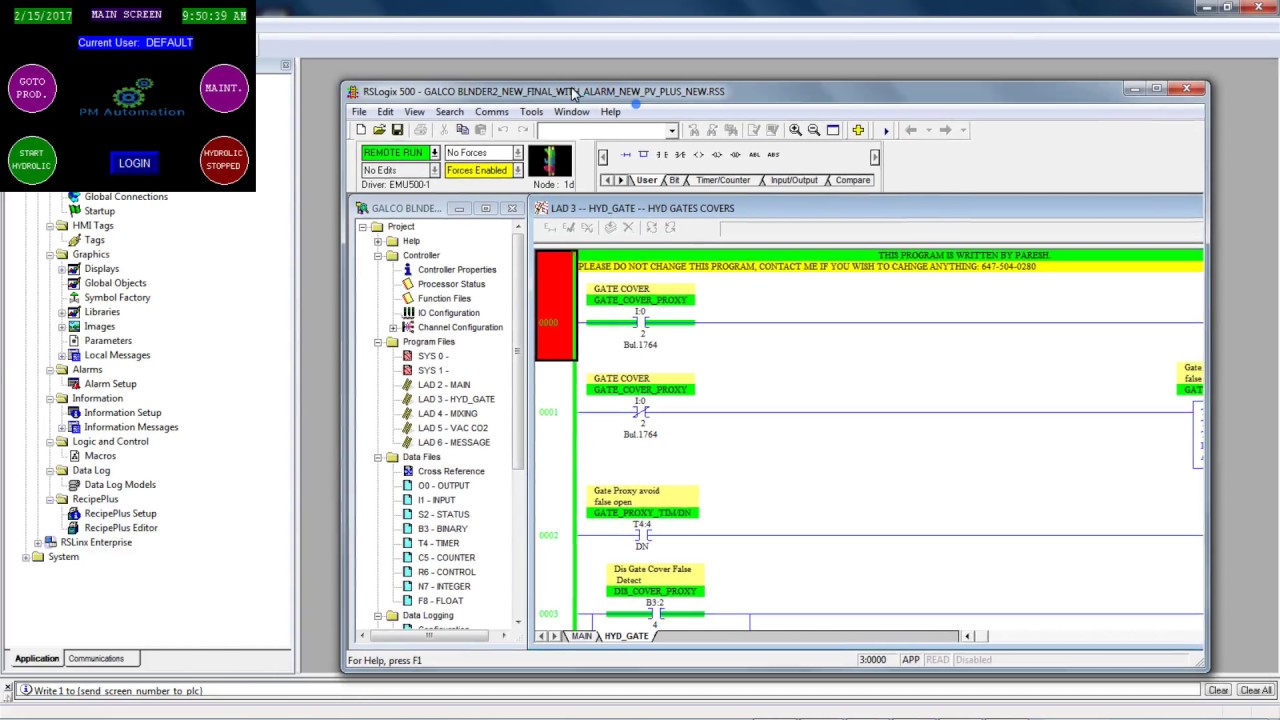Image resolution: width=1280 pixels, height=720 pixels.
Task: Click the Paste icon in toolbar
Action: point(480,130)
